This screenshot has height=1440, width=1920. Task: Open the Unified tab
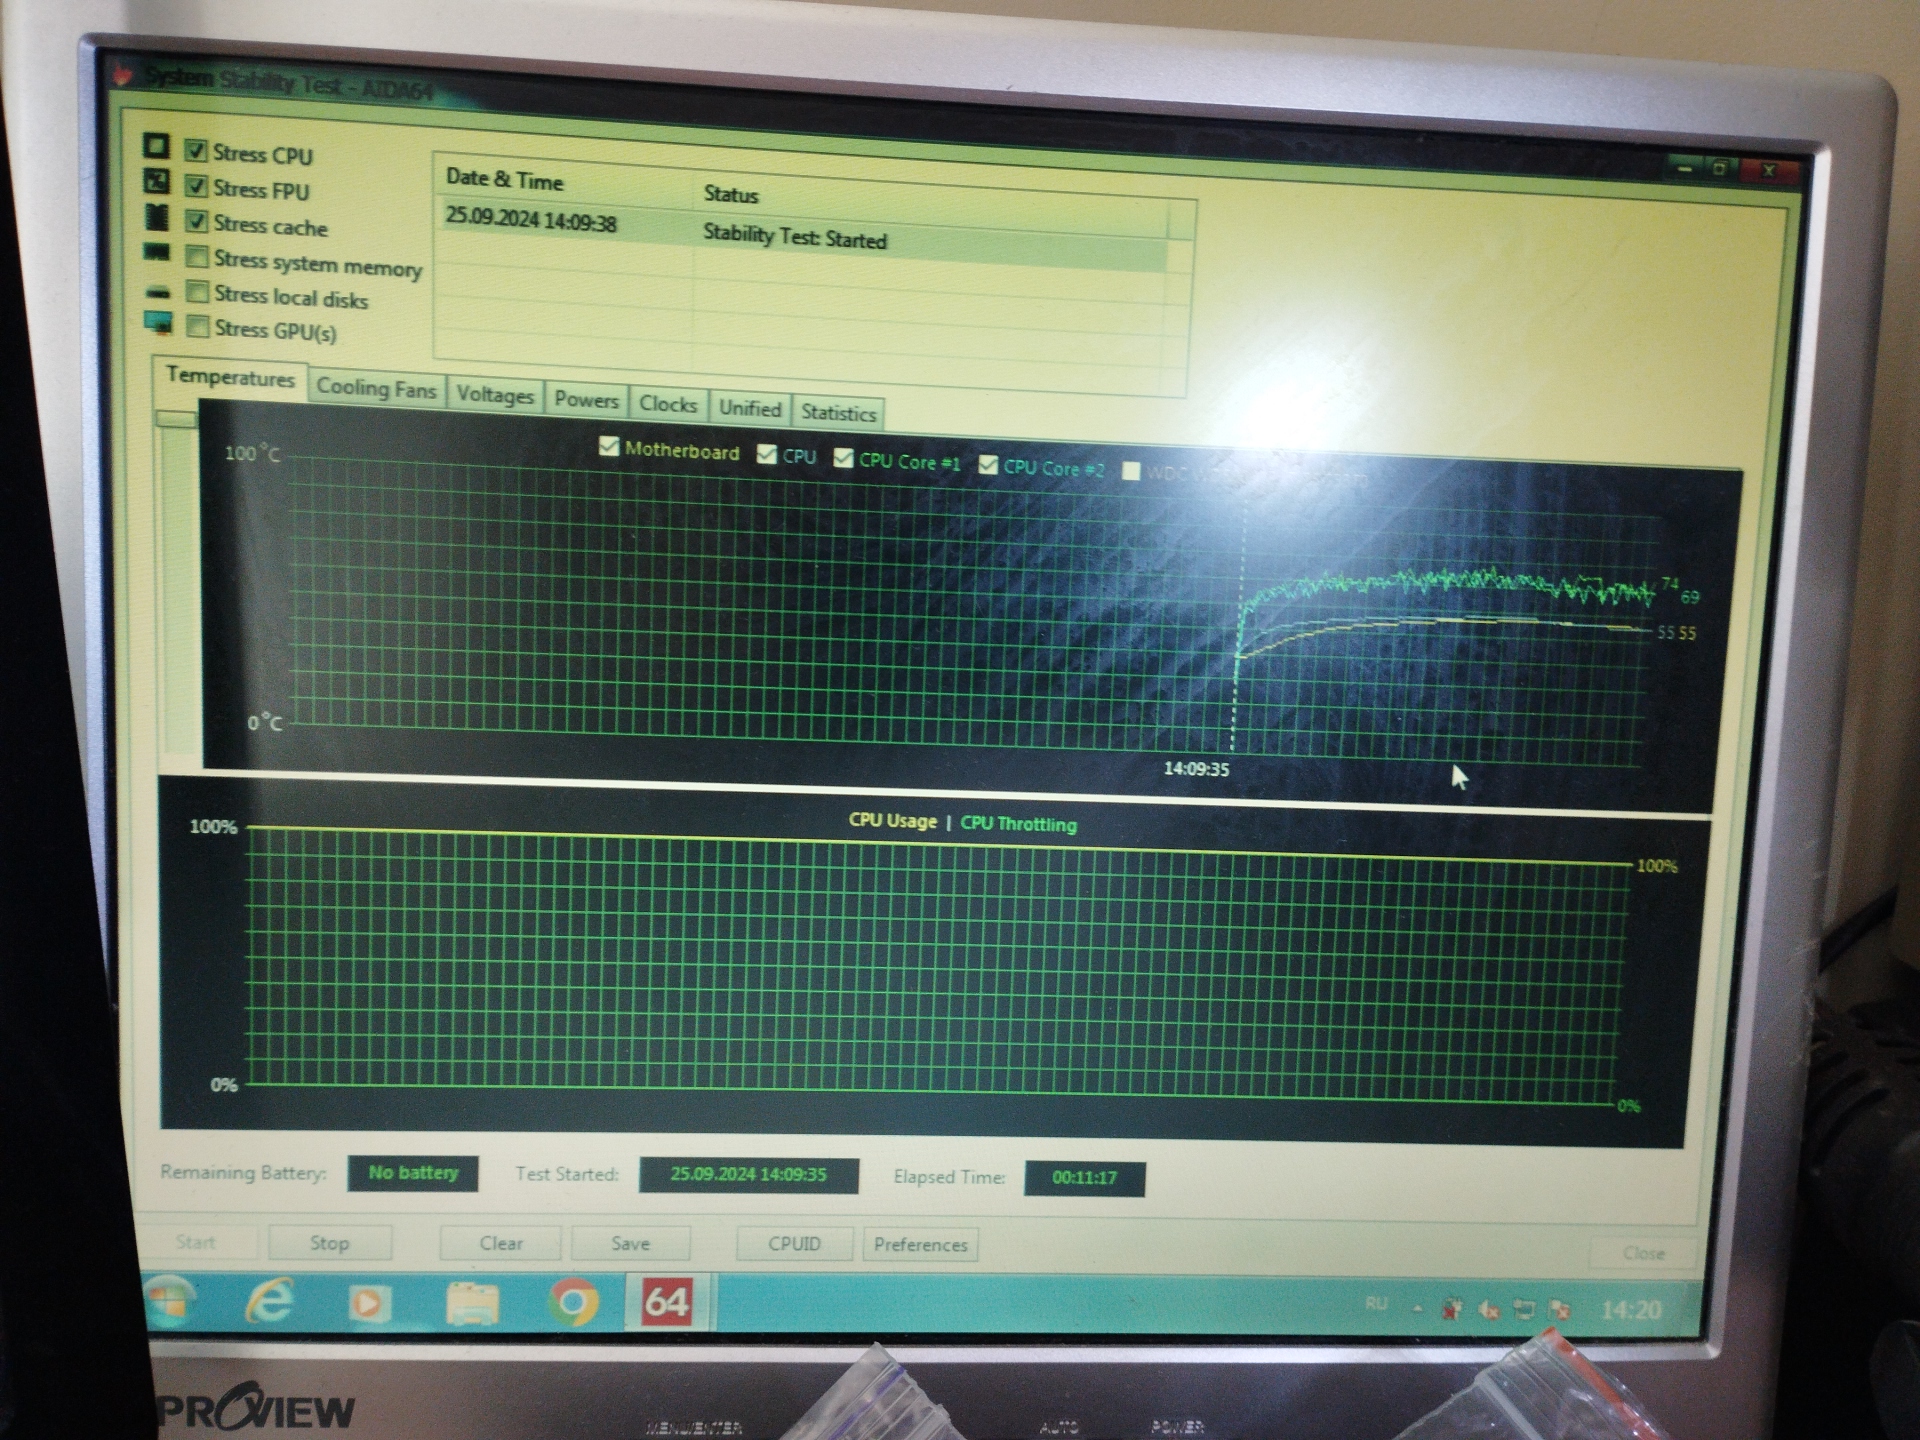click(x=750, y=408)
